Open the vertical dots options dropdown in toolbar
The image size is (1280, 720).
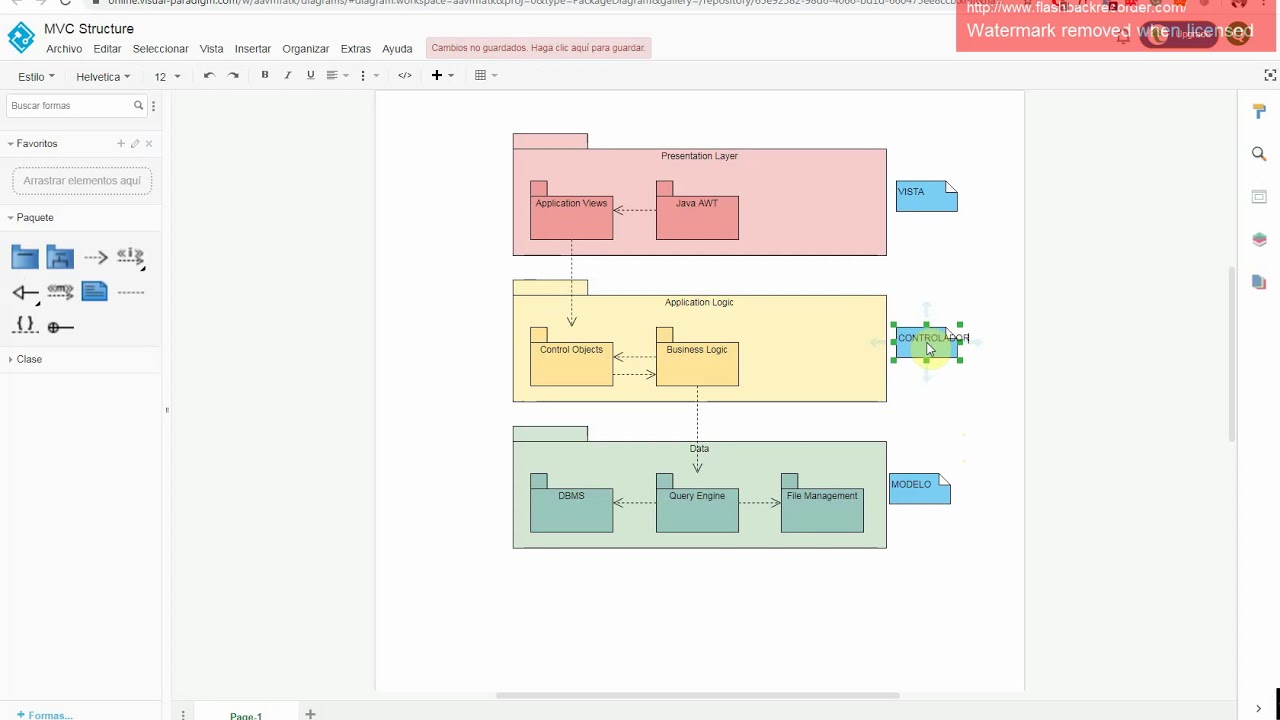(369, 75)
